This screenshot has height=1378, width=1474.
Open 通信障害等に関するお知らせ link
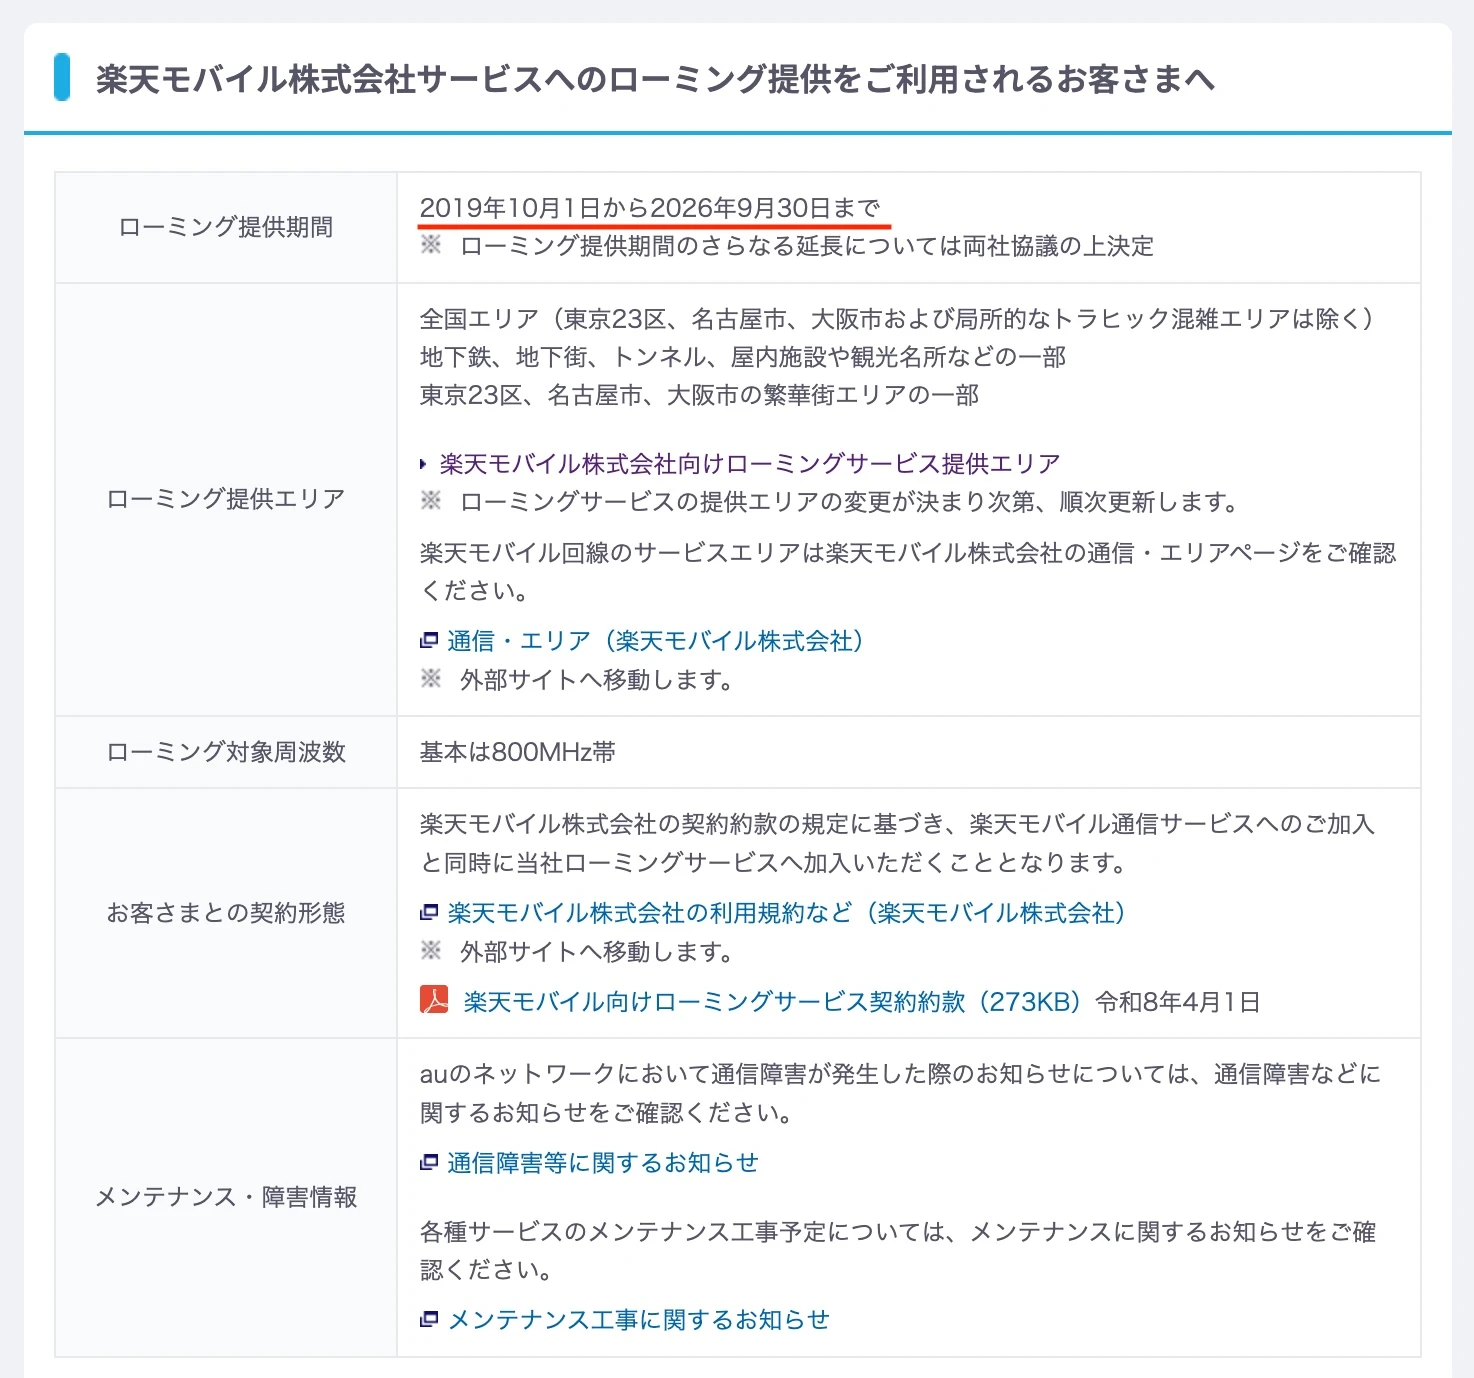pos(603,1163)
